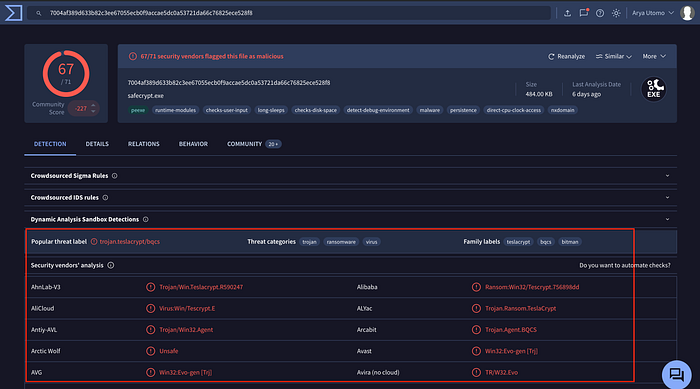
Task: Click the virus threat category chip
Action: (371, 242)
